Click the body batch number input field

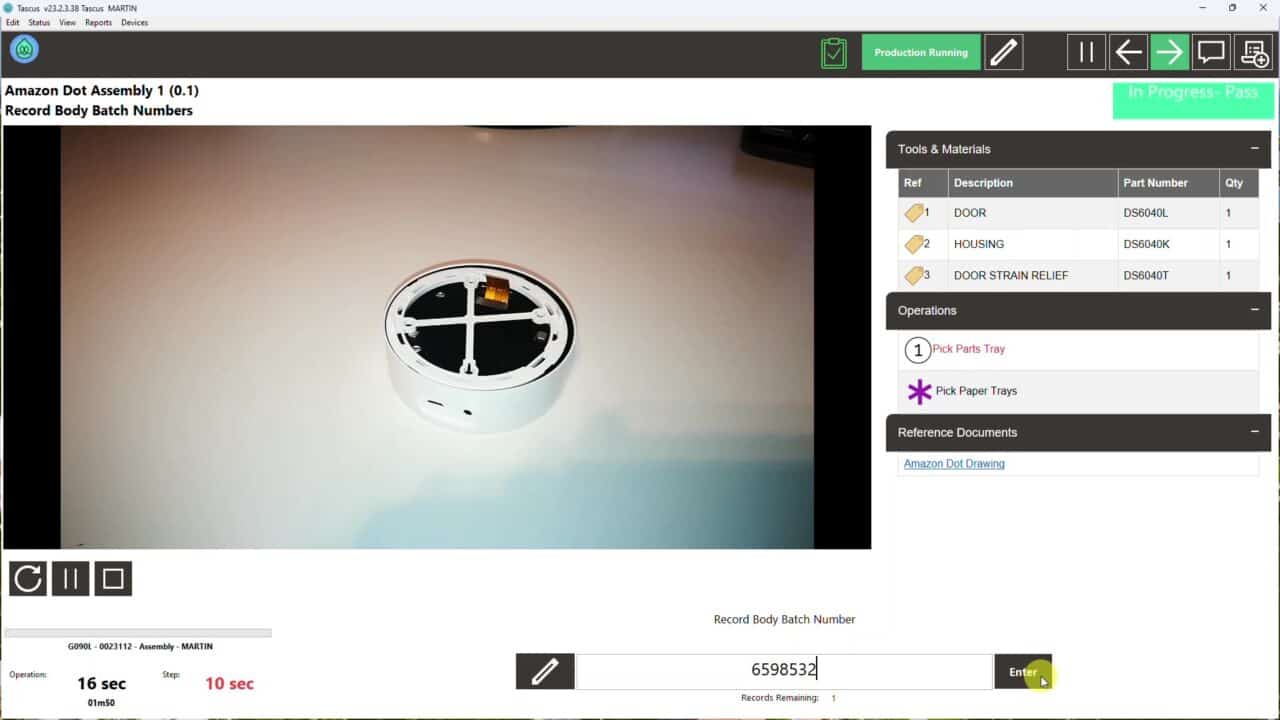point(784,671)
